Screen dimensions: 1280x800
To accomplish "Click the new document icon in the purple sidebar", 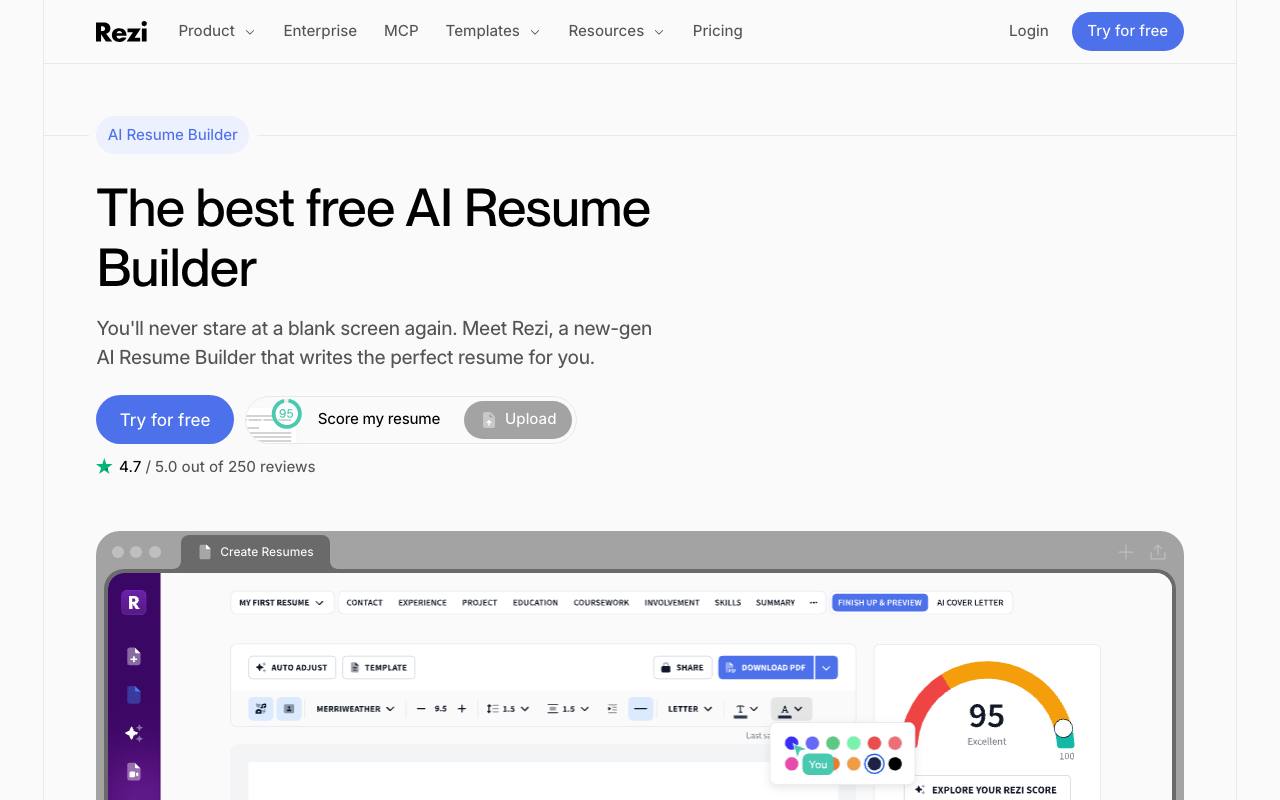I will tap(134, 656).
